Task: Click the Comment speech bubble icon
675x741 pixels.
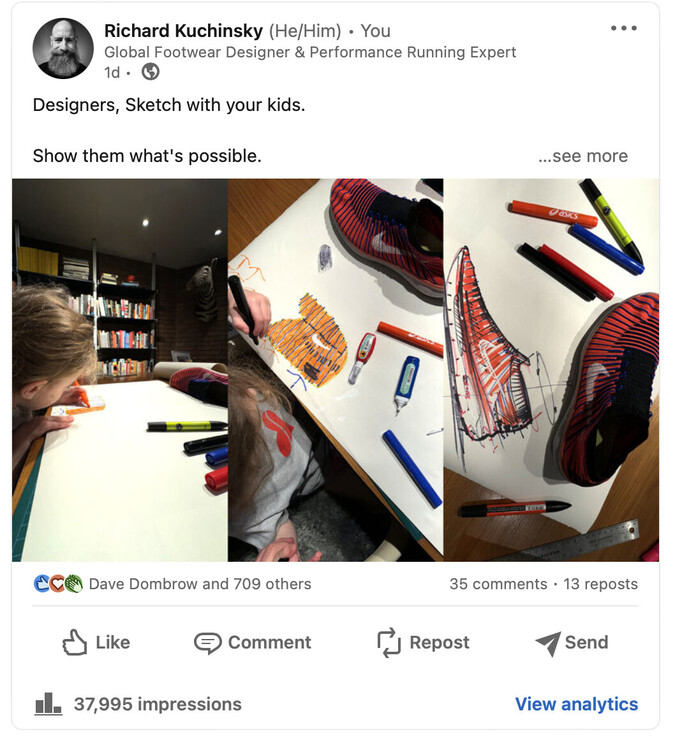Action: pos(208,643)
